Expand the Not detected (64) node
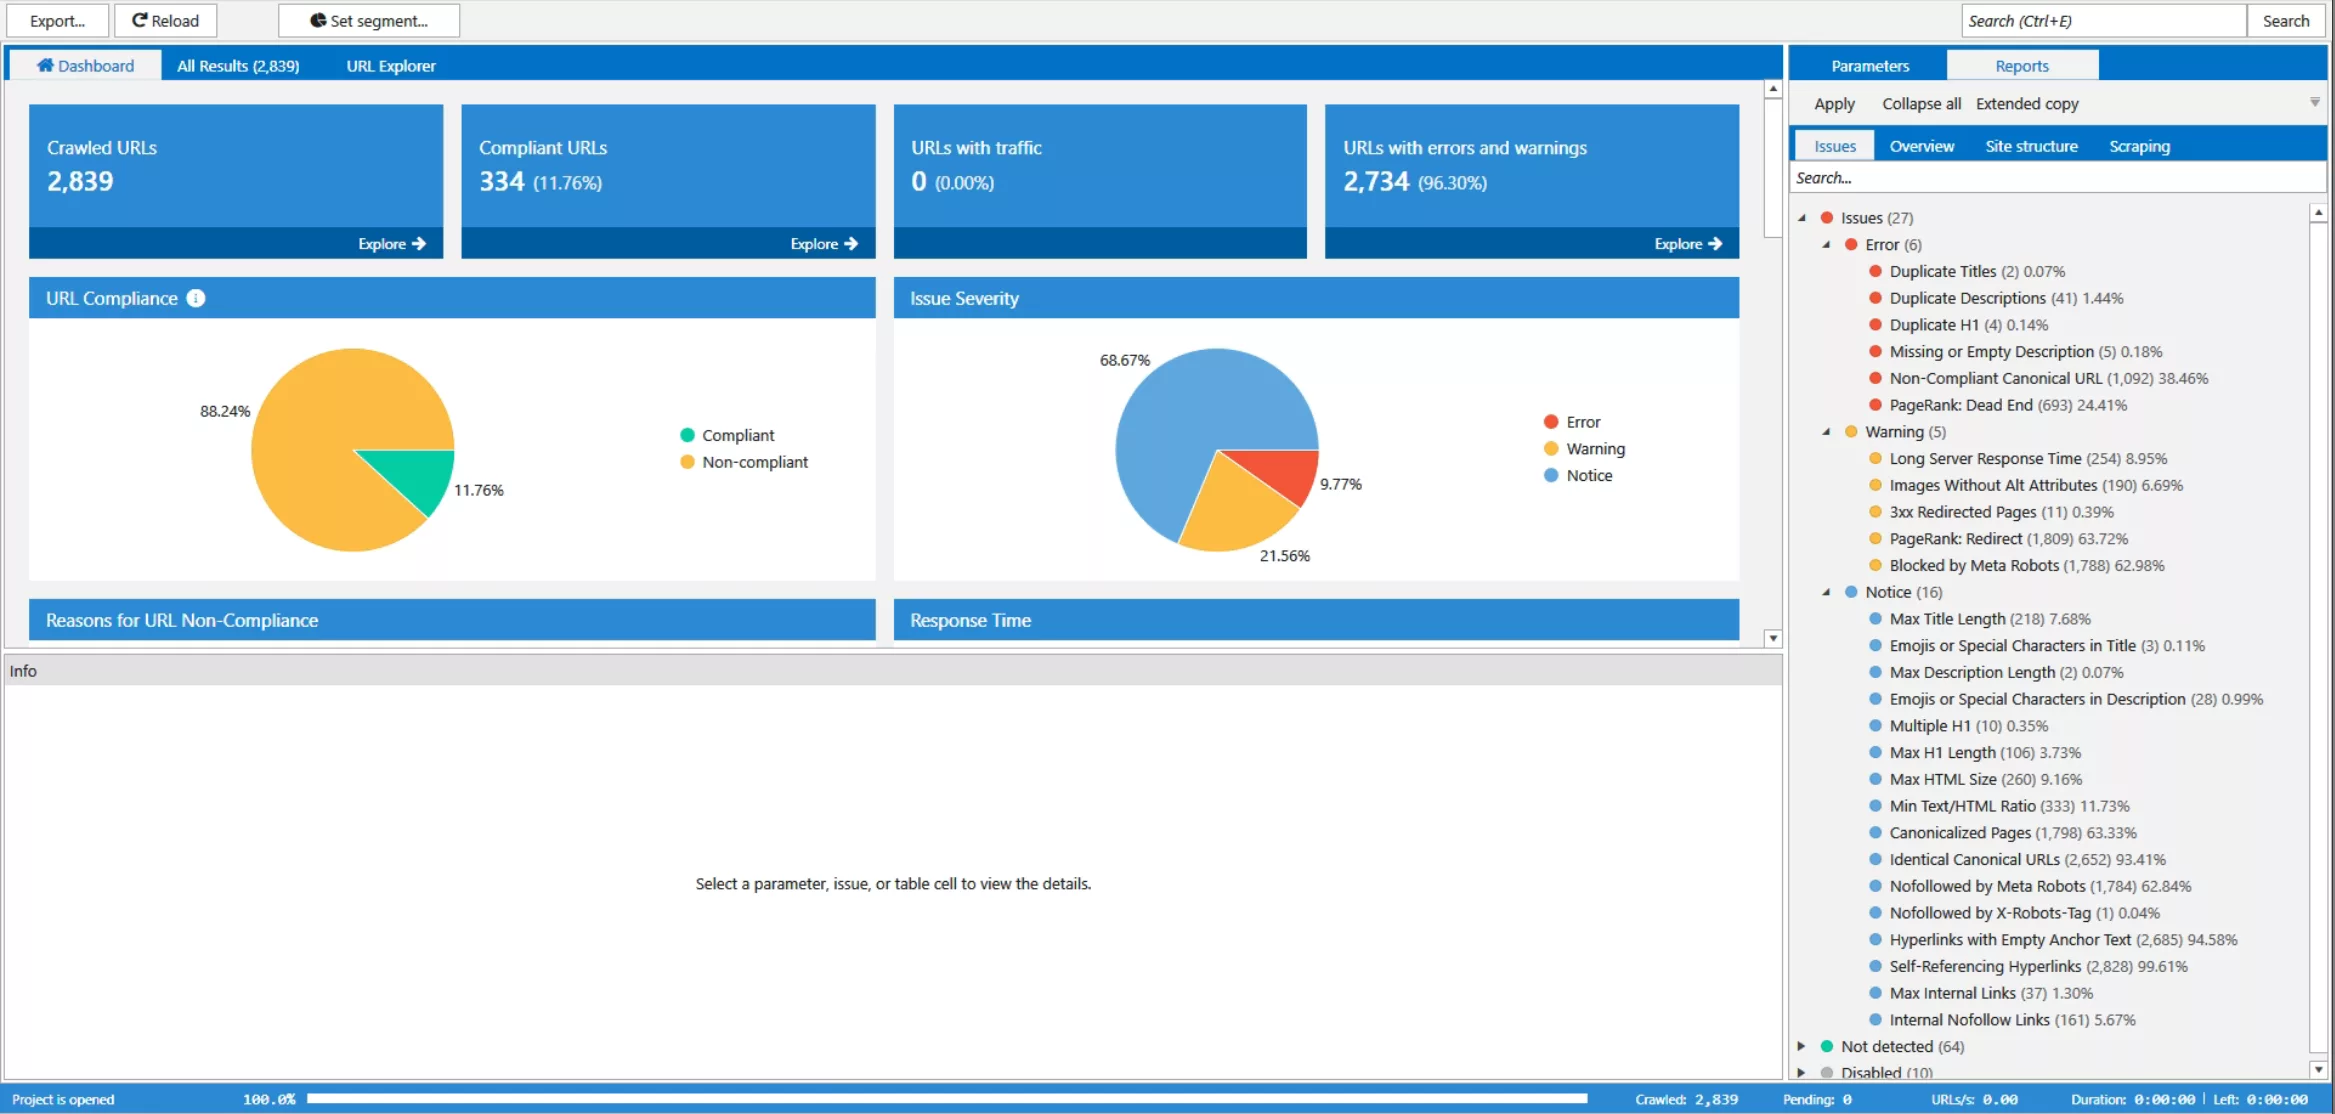Screen dimensions: 2335x1114 (x=1802, y=1046)
